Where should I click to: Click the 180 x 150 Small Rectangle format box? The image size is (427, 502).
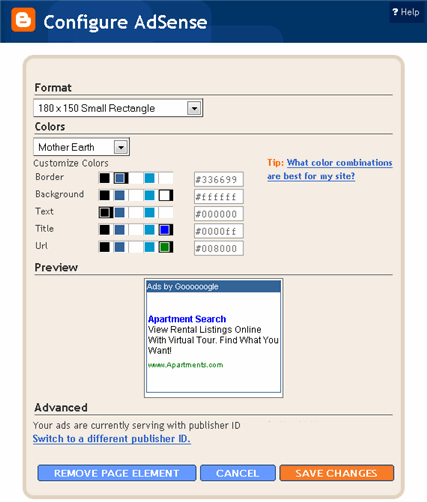pos(118,108)
